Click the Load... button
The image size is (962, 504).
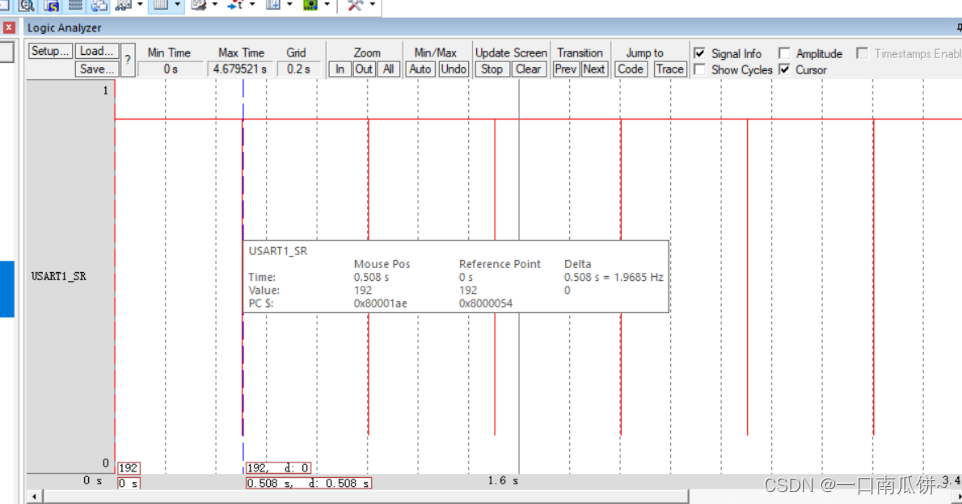pyautogui.click(x=96, y=51)
